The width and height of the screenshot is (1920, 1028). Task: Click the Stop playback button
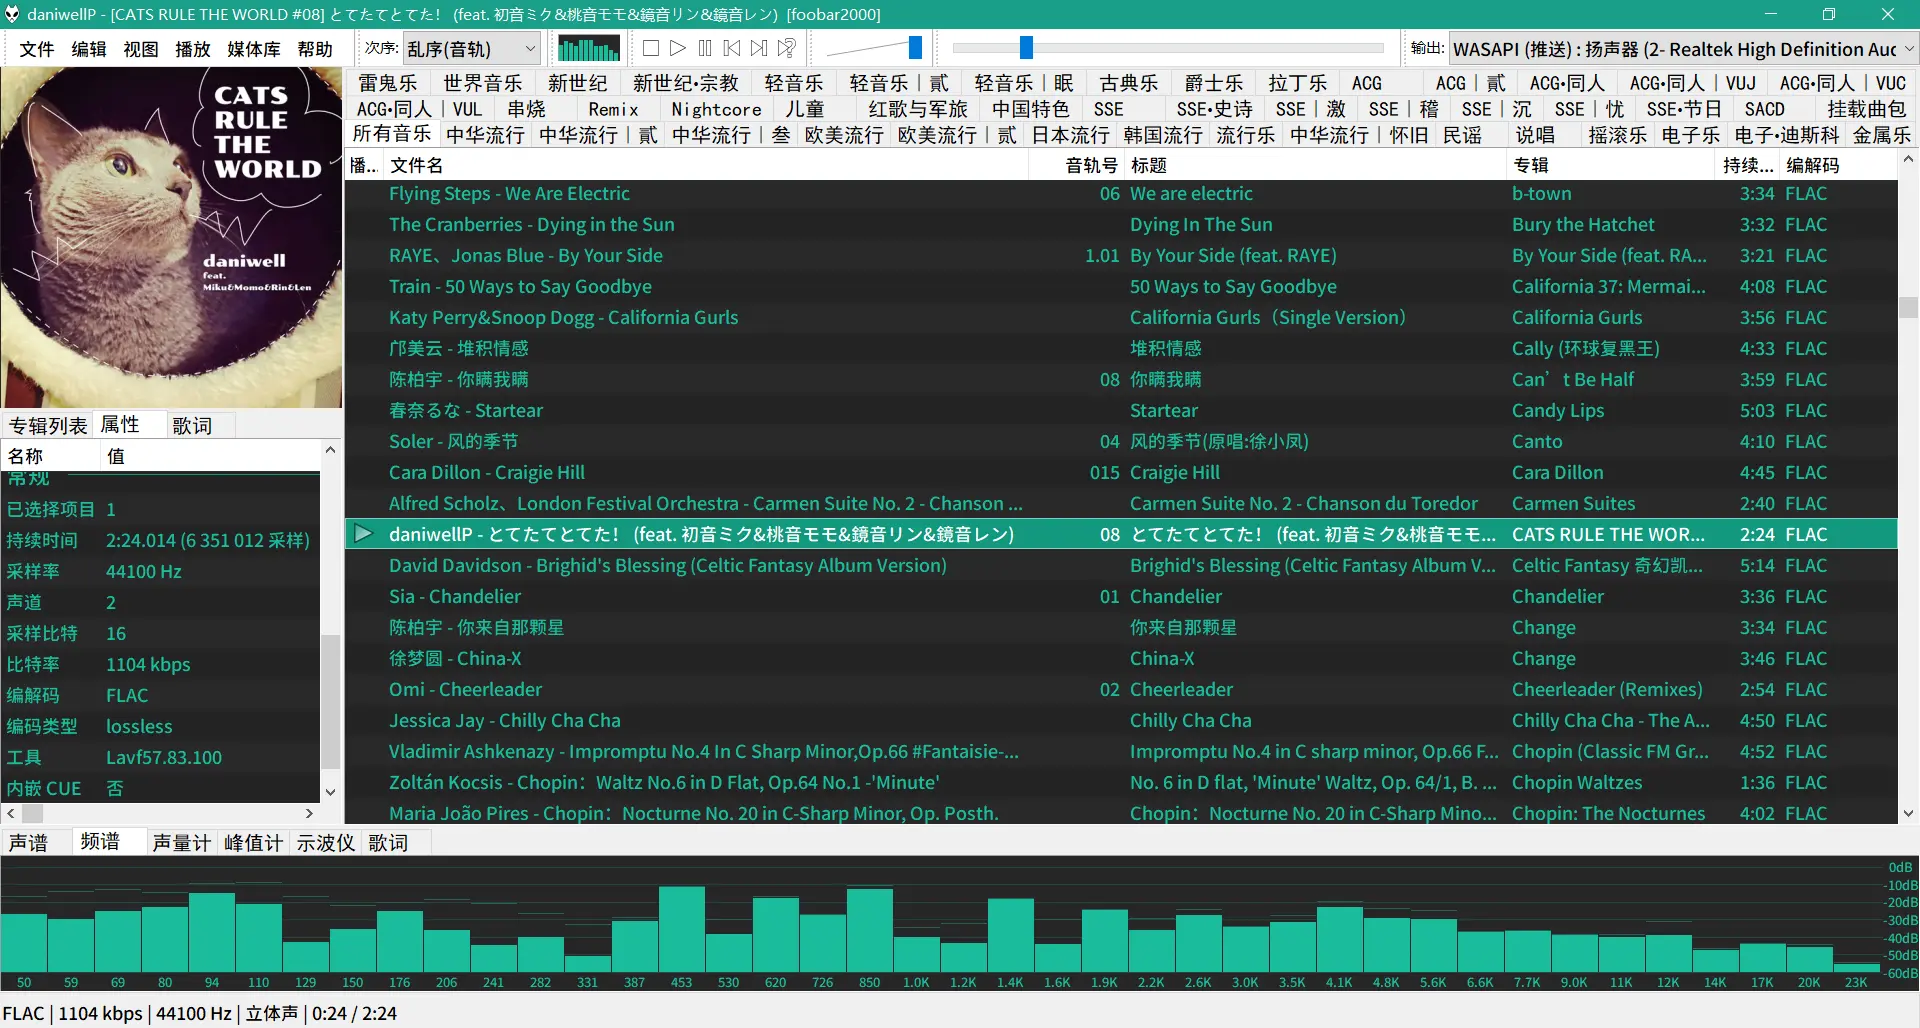coord(651,48)
